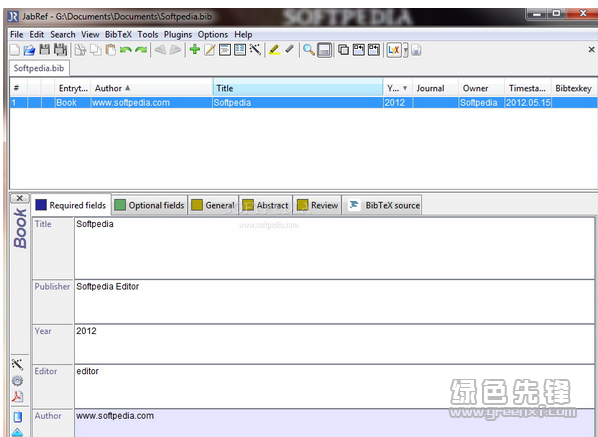Sort by Owner column header
The height and width of the screenshot is (437, 598).
pyautogui.click(x=481, y=88)
